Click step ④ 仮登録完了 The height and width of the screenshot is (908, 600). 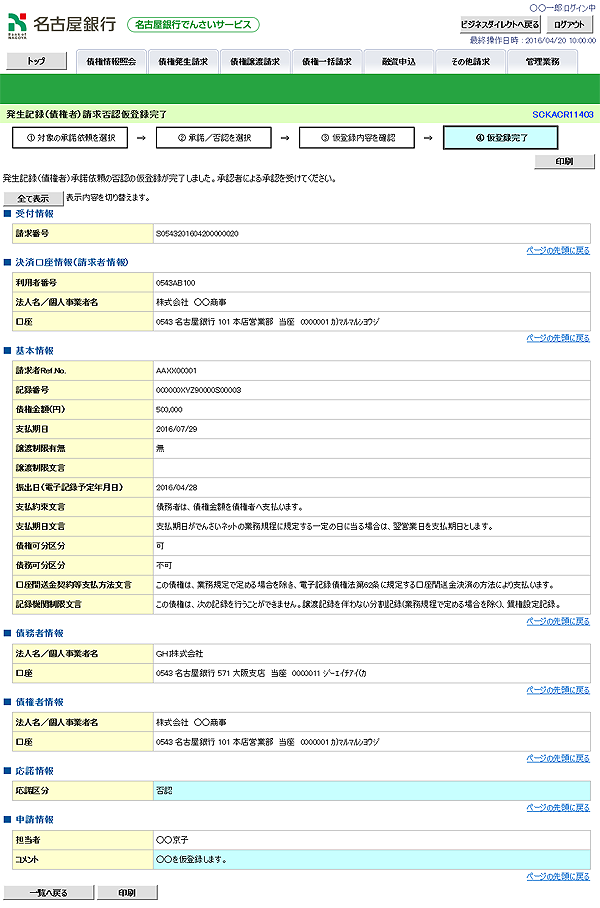[500, 138]
